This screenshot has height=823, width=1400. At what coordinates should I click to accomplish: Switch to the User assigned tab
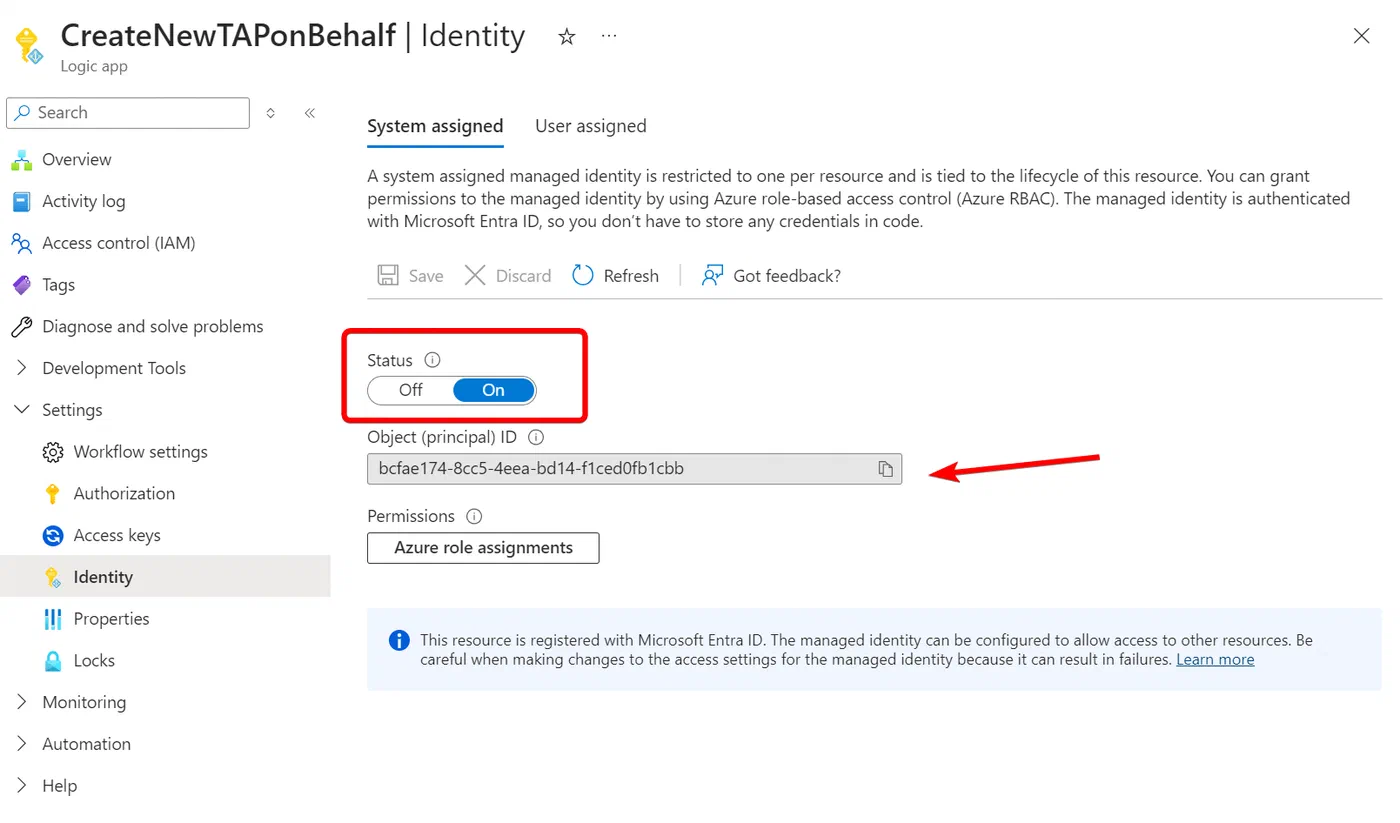coord(591,126)
